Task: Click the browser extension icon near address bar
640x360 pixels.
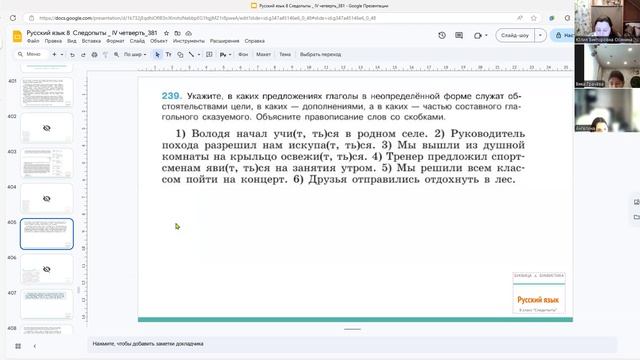Action: [x=552, y=18]
